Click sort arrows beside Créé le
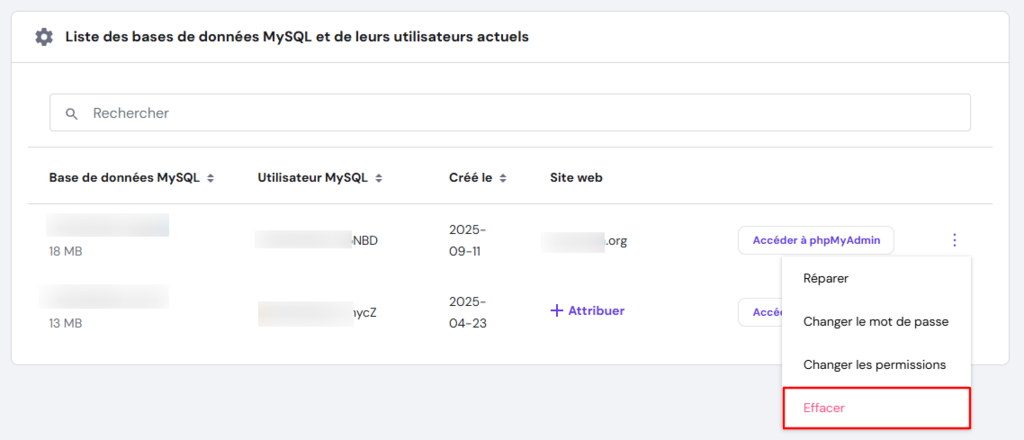Image resolution: width=1024 pixels, height=440 pixels. [502, 178]
